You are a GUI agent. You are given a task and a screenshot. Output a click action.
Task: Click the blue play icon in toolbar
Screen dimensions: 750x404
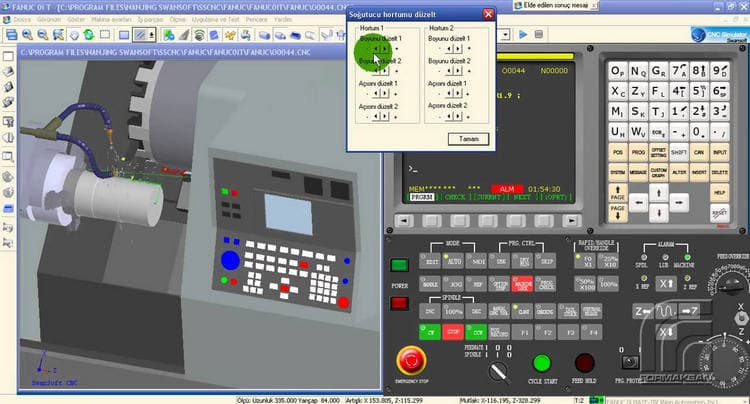pos(523,34)
